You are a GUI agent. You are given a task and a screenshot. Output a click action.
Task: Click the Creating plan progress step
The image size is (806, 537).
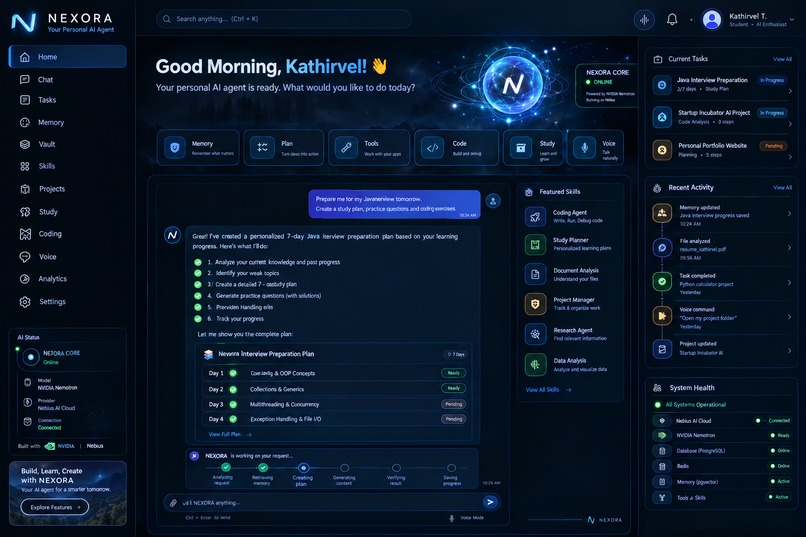coord(303,468)
